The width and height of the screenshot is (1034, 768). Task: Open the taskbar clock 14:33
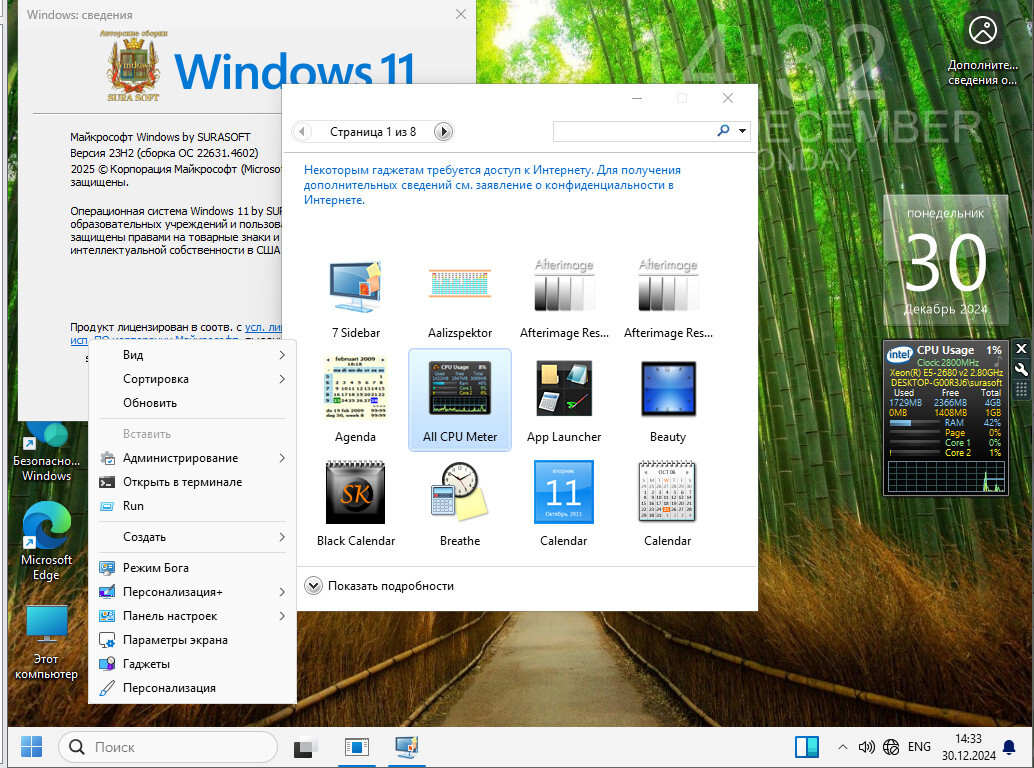click(x=968, y=747)
